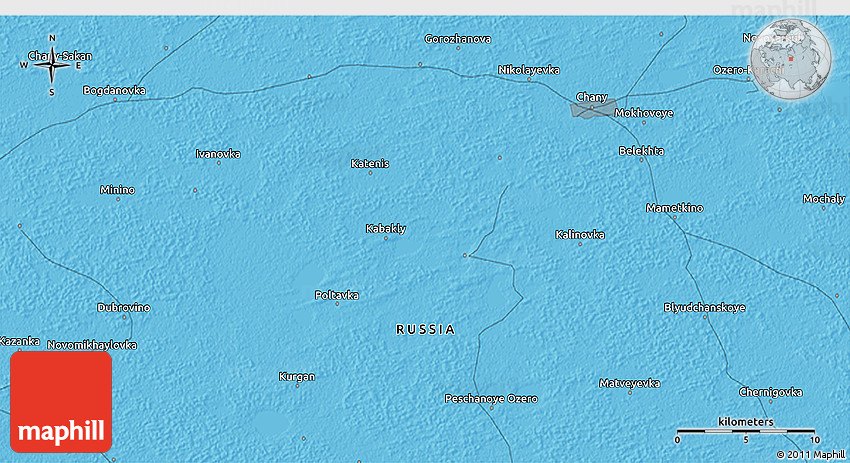The height and width of the screenshot is (463, 850).
Task: Click the compass rose icon
Action: (52, 65)
